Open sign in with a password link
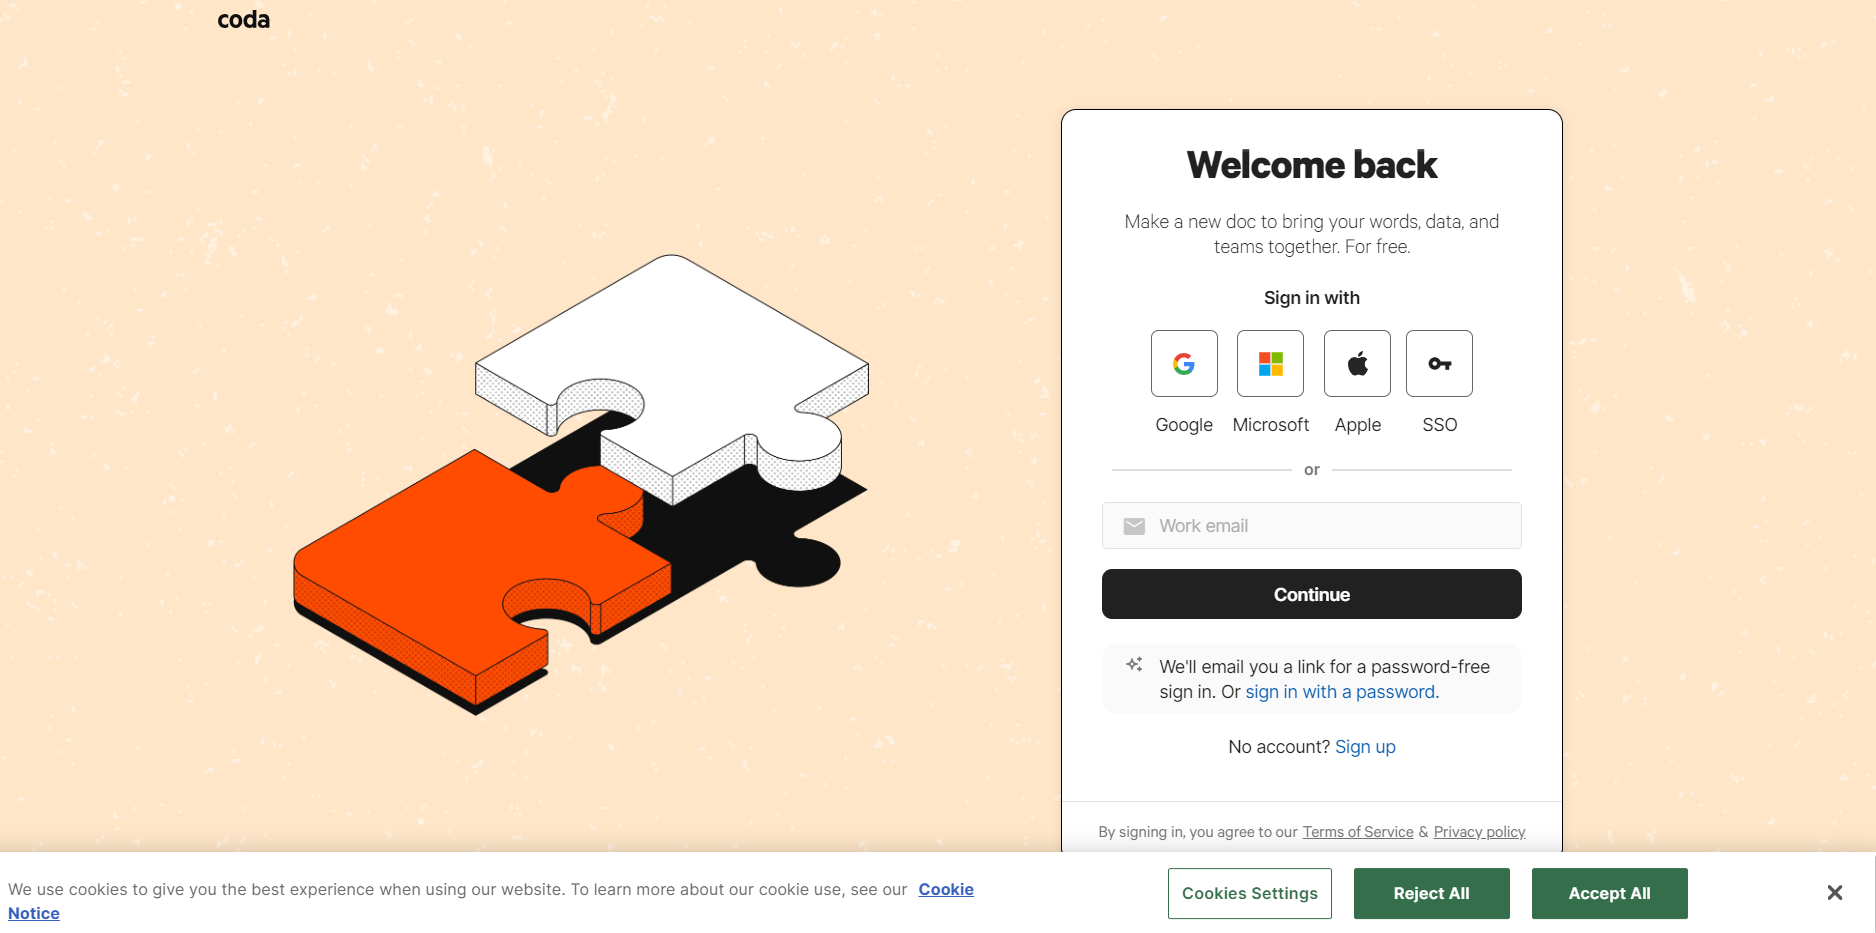1876x933 pixels. click(1340, 692)
